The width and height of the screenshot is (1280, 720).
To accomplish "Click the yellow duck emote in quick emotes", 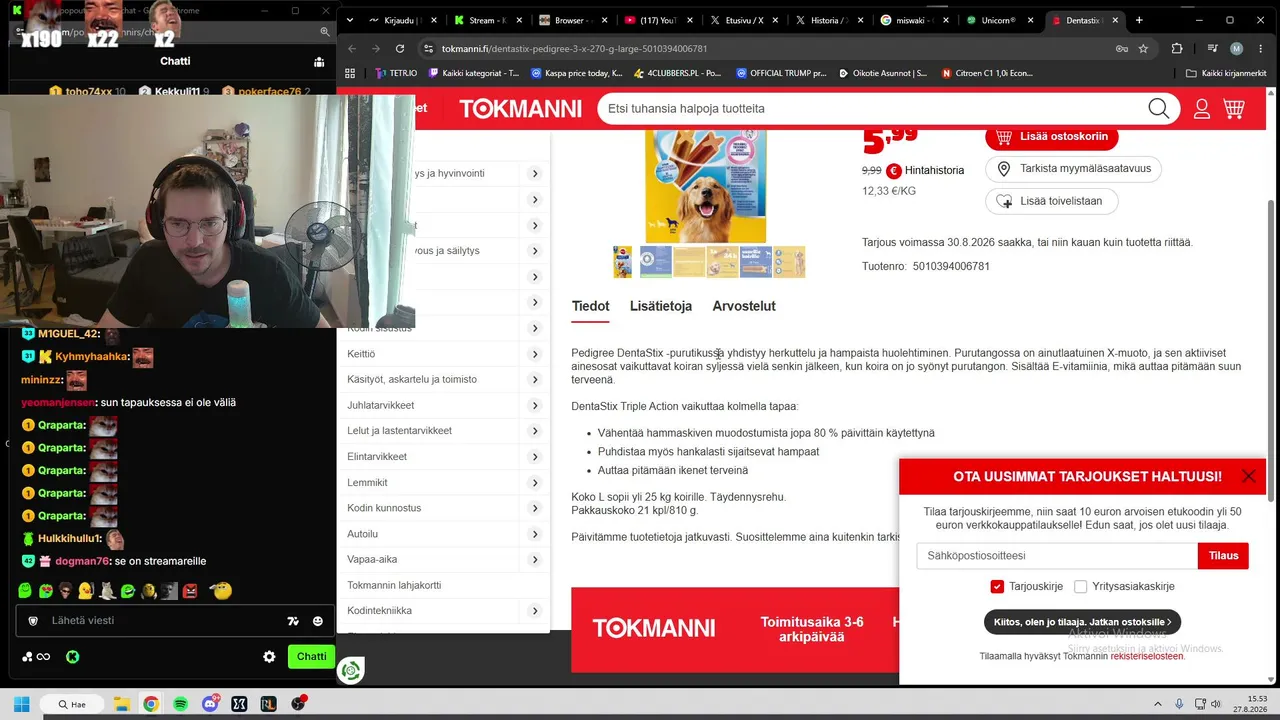I will coord(87,591).
